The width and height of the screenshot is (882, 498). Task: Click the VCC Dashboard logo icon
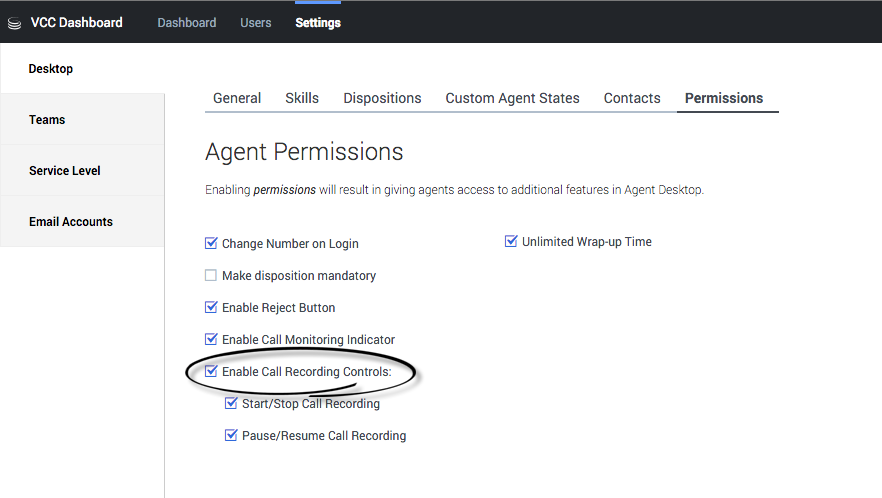coord(14,23)
